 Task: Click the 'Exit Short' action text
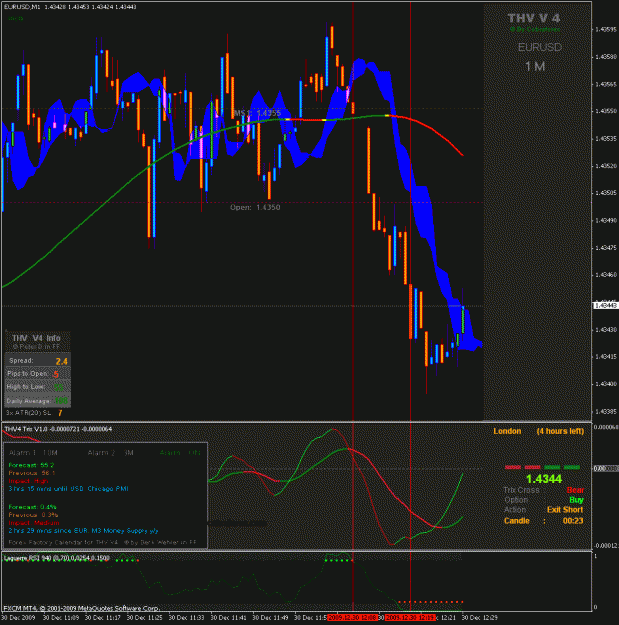565,510
